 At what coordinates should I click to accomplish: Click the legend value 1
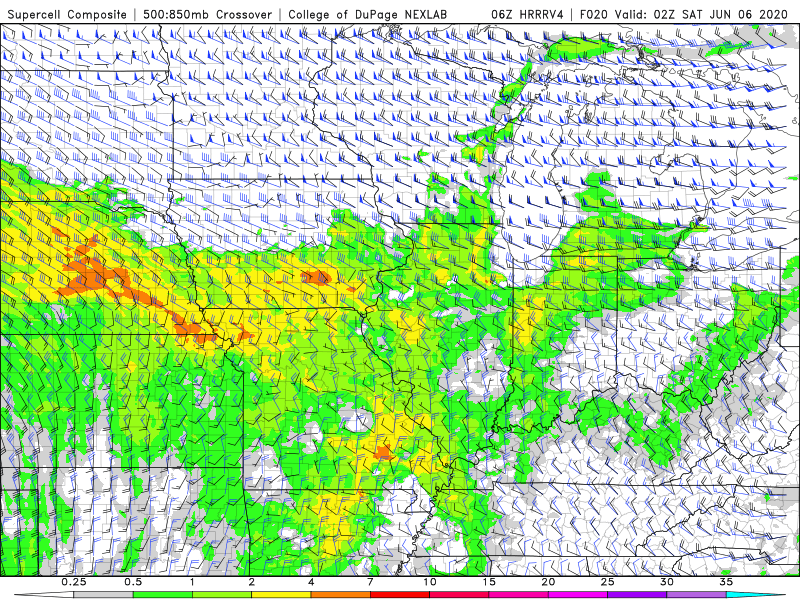[192, 582]
